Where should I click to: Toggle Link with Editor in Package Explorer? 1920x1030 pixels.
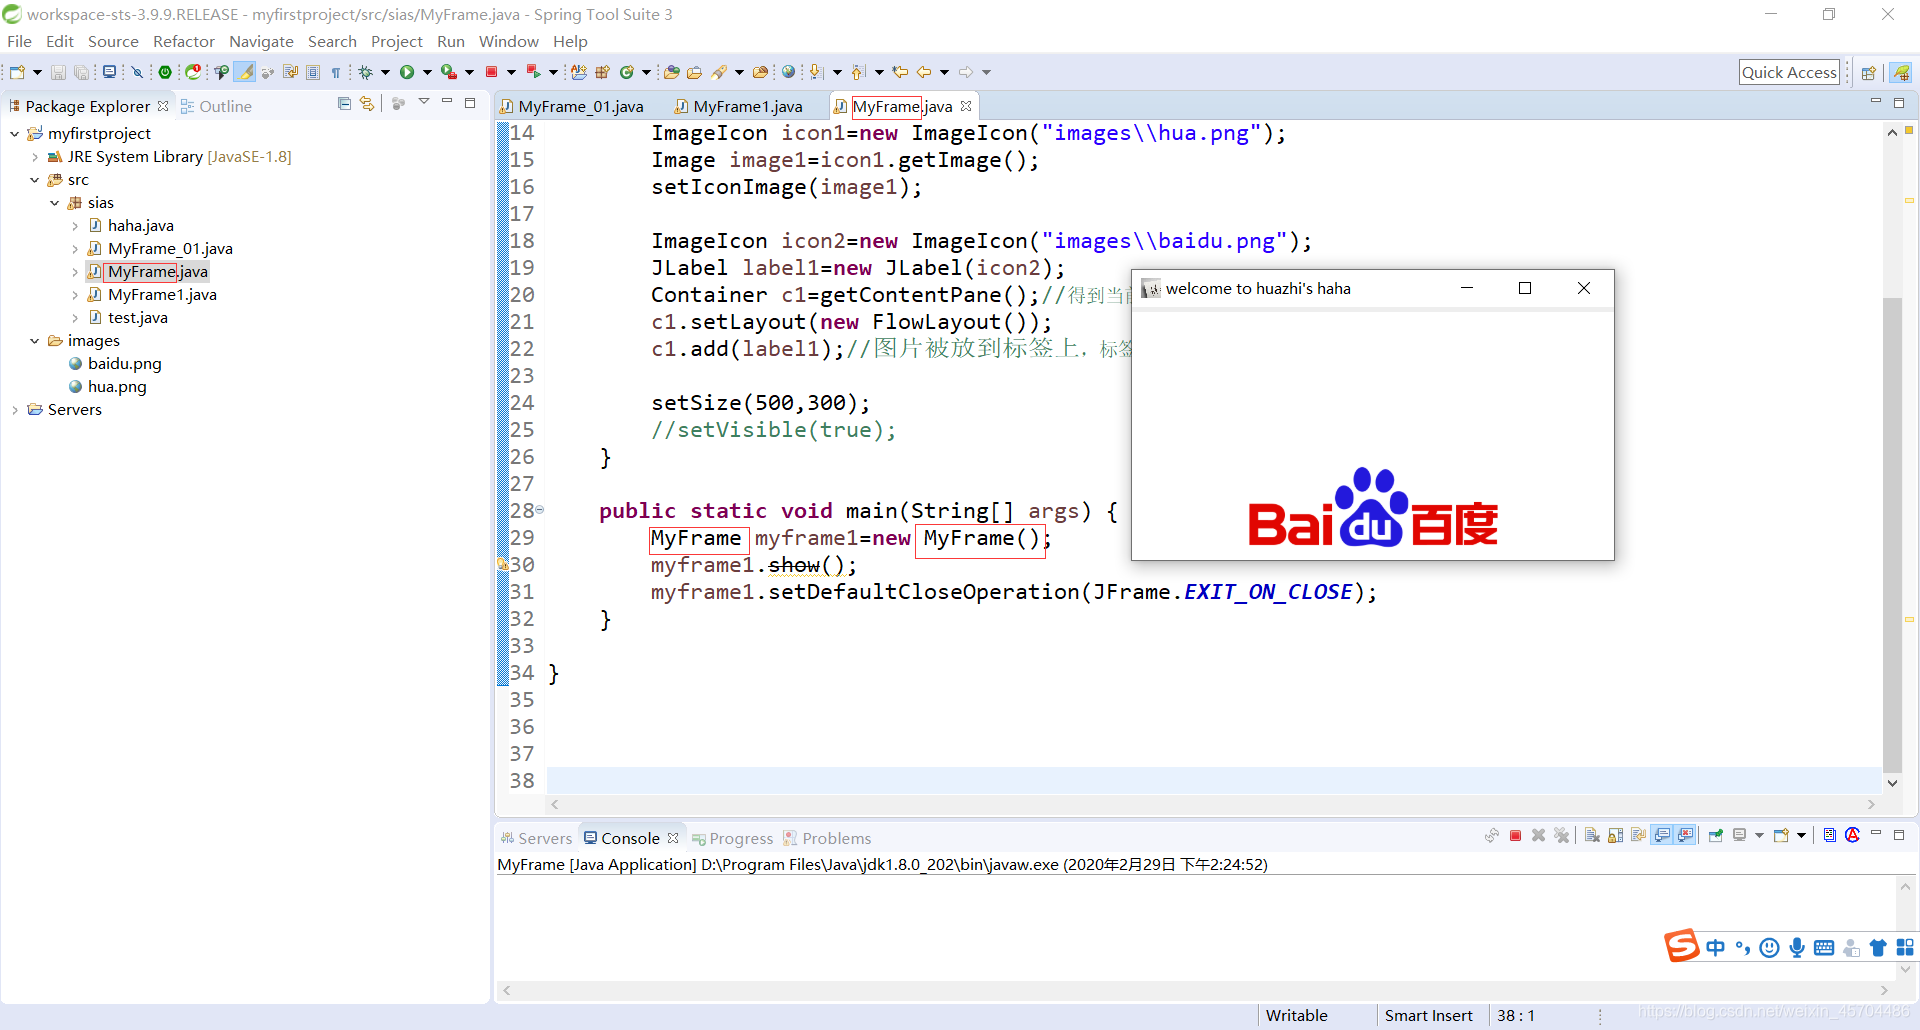[x=367, y=103]
